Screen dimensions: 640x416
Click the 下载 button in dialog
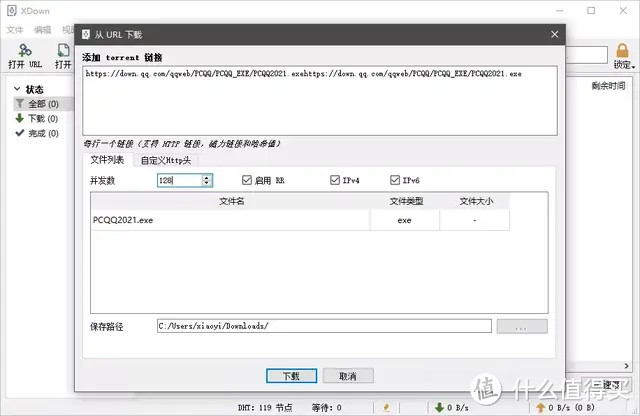pyautogui.click(x=291, y=376)
